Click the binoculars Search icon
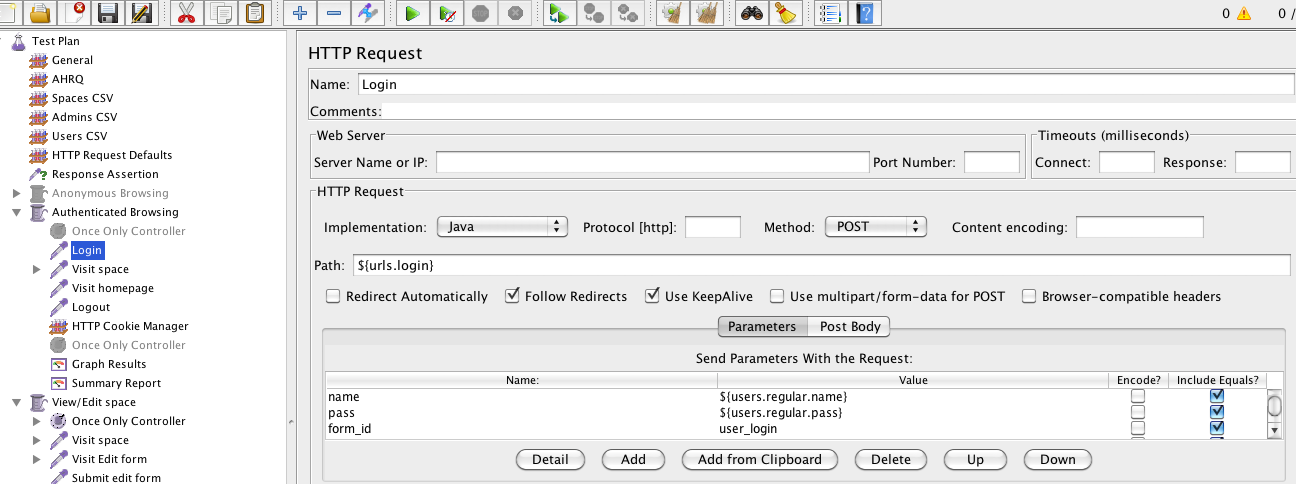 750,13
